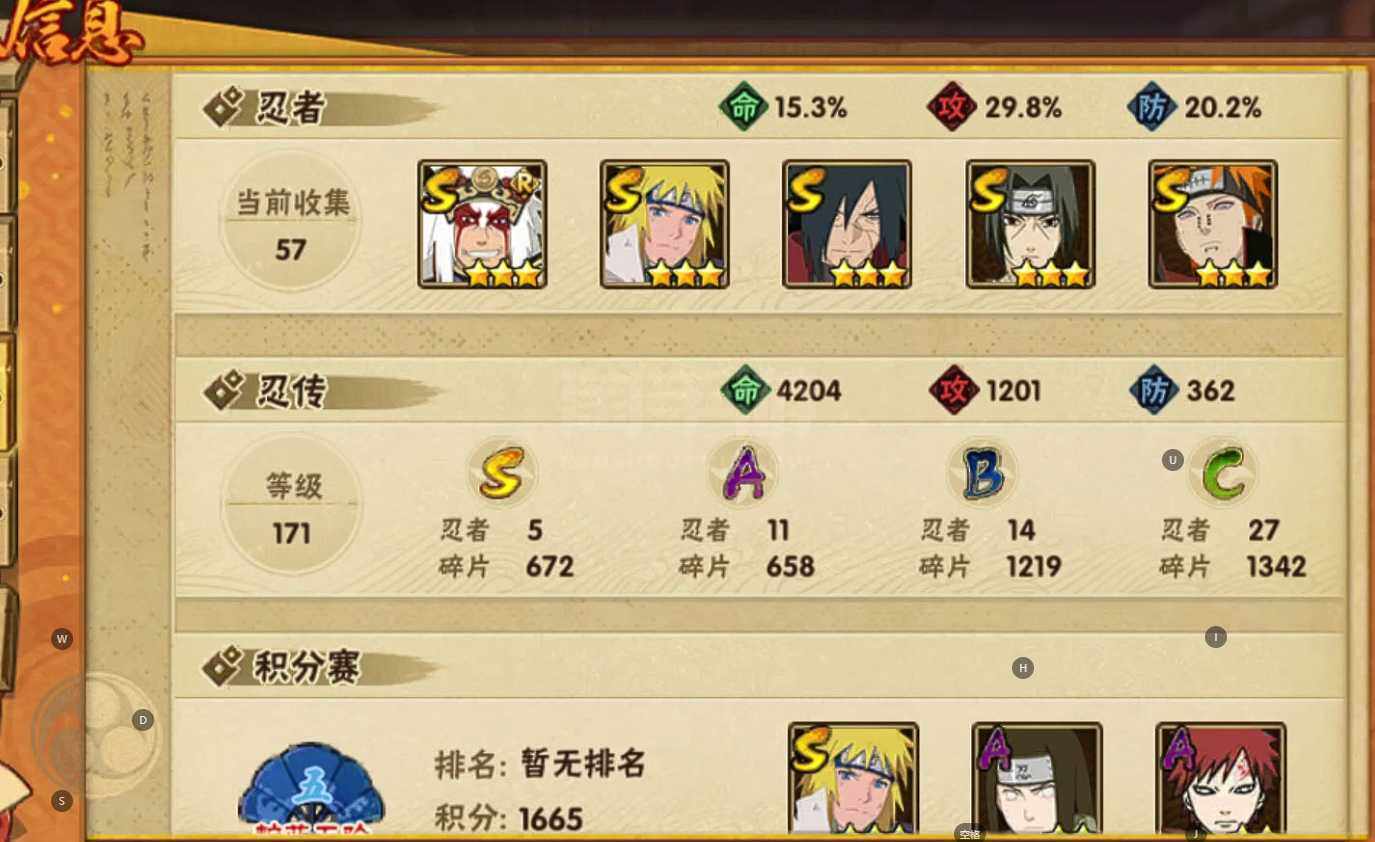The width and height of the screenshot is (1375, 842).
Task: Select the Madara ninja portrait
Action: tap(847, 224)
